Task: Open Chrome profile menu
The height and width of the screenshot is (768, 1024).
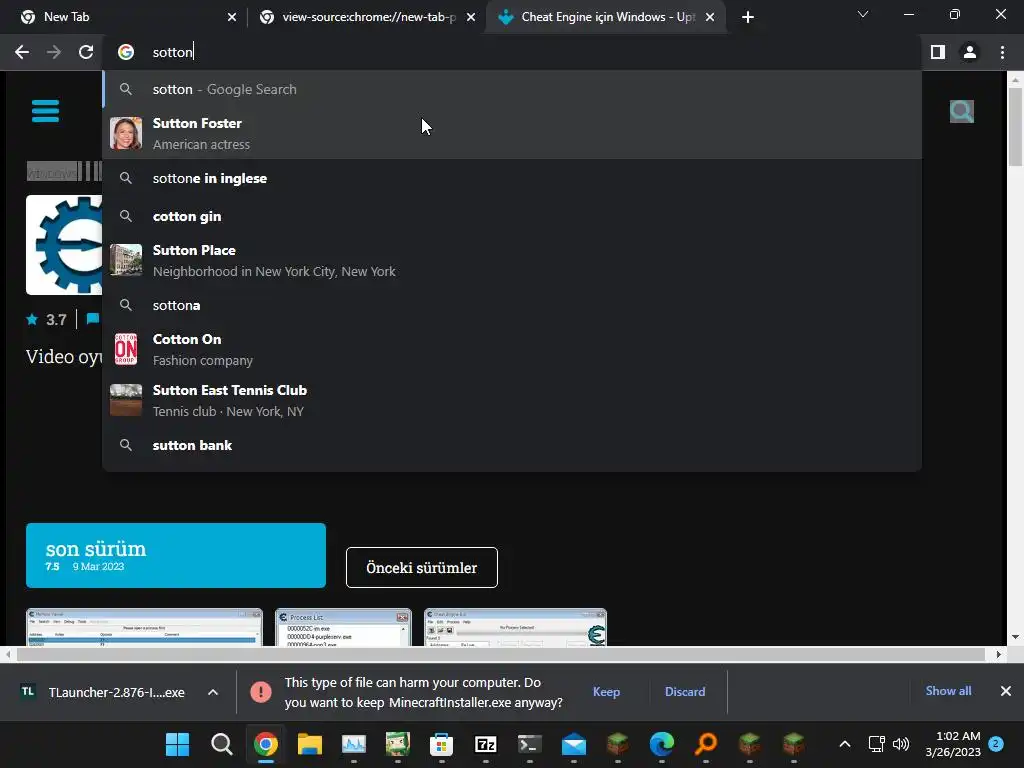Action: coord(970,52)
